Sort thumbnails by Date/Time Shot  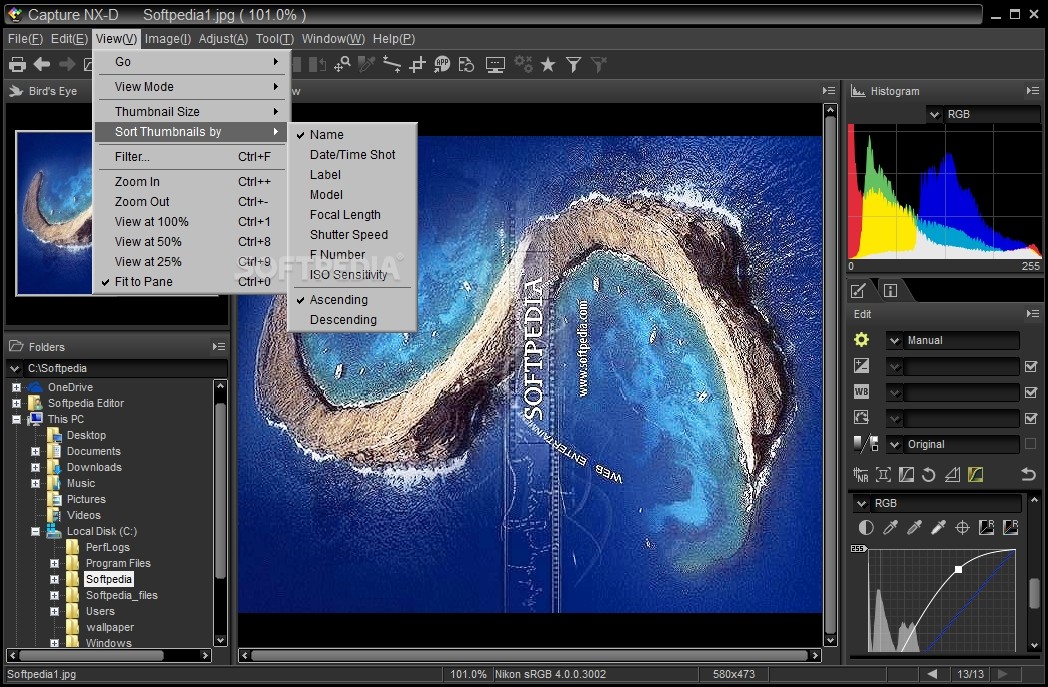tap(352, 154)
